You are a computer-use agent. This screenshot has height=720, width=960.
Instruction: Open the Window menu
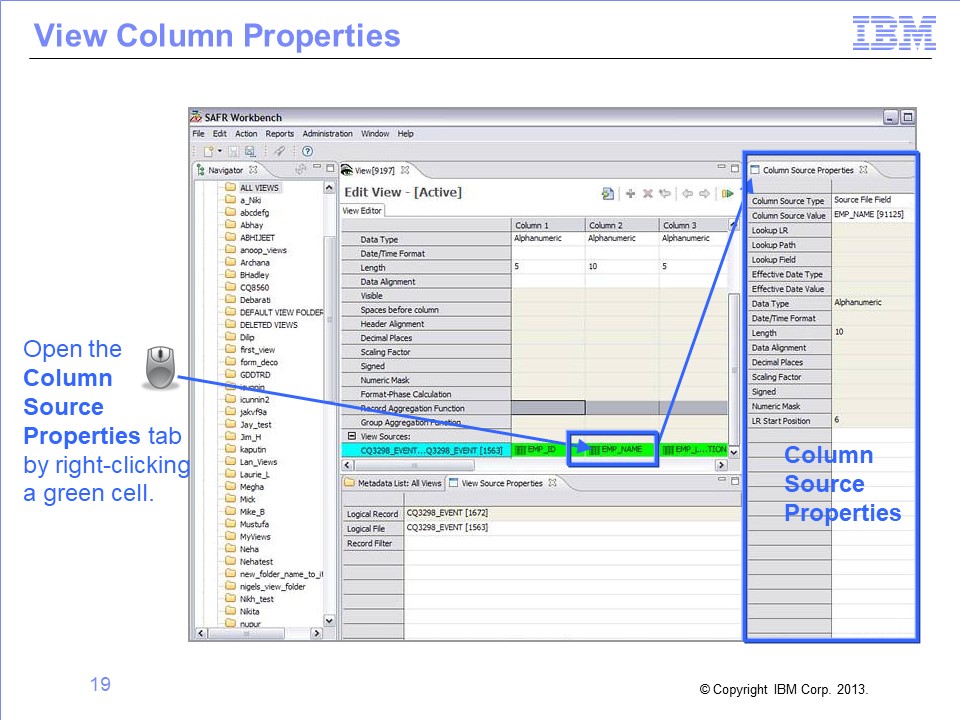pyautogui.click(x=375, y=133)
